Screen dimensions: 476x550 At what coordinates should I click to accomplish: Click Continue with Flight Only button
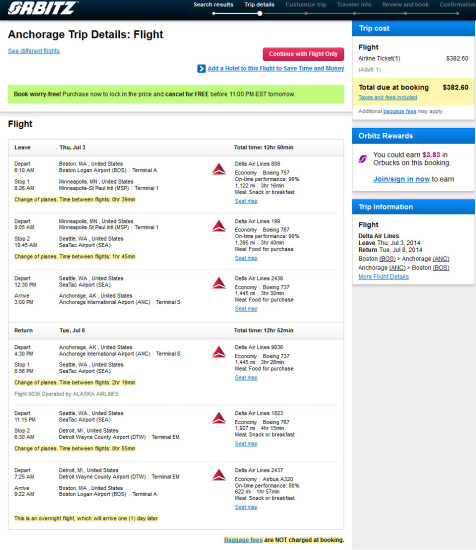coord(303,54)
